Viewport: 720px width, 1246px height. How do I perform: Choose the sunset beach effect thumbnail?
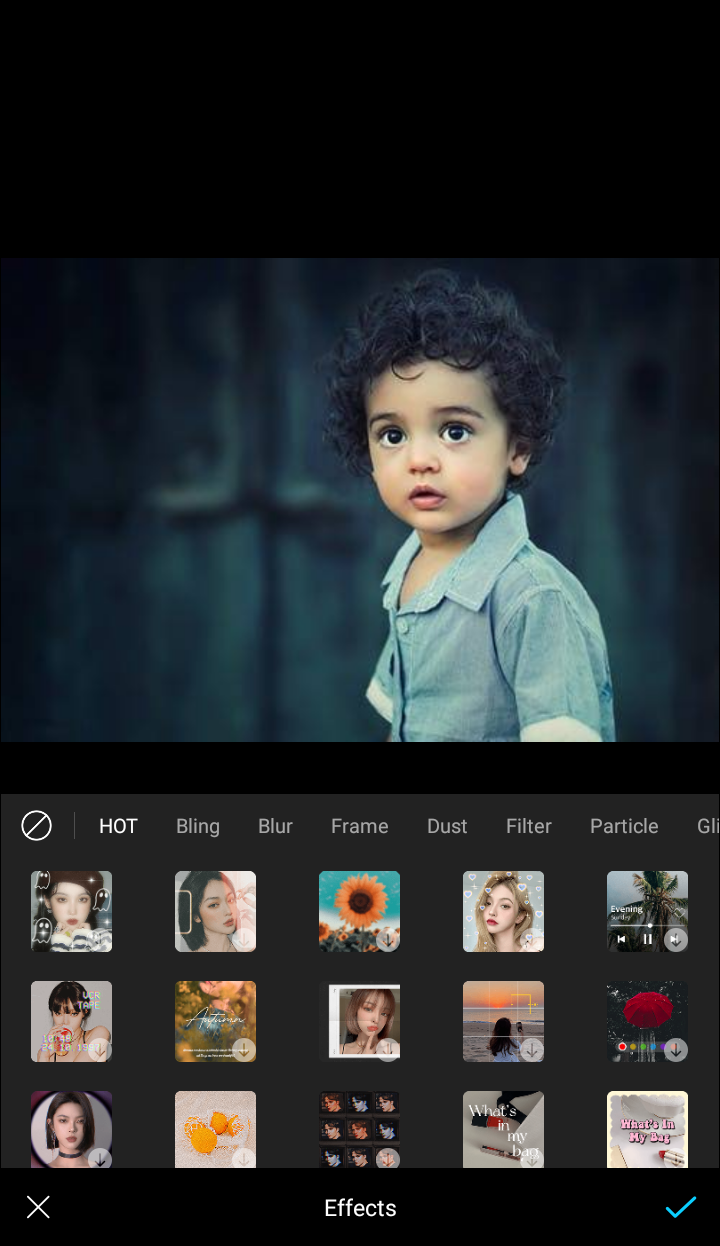503,1021
